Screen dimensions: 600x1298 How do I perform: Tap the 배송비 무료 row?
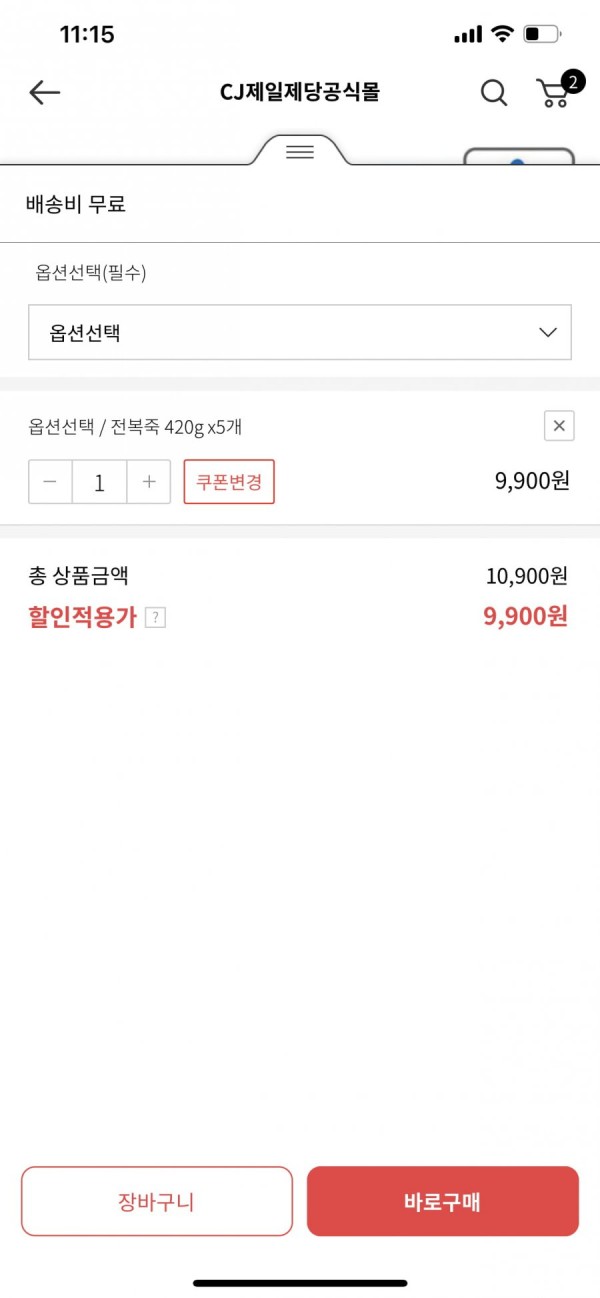300,205
